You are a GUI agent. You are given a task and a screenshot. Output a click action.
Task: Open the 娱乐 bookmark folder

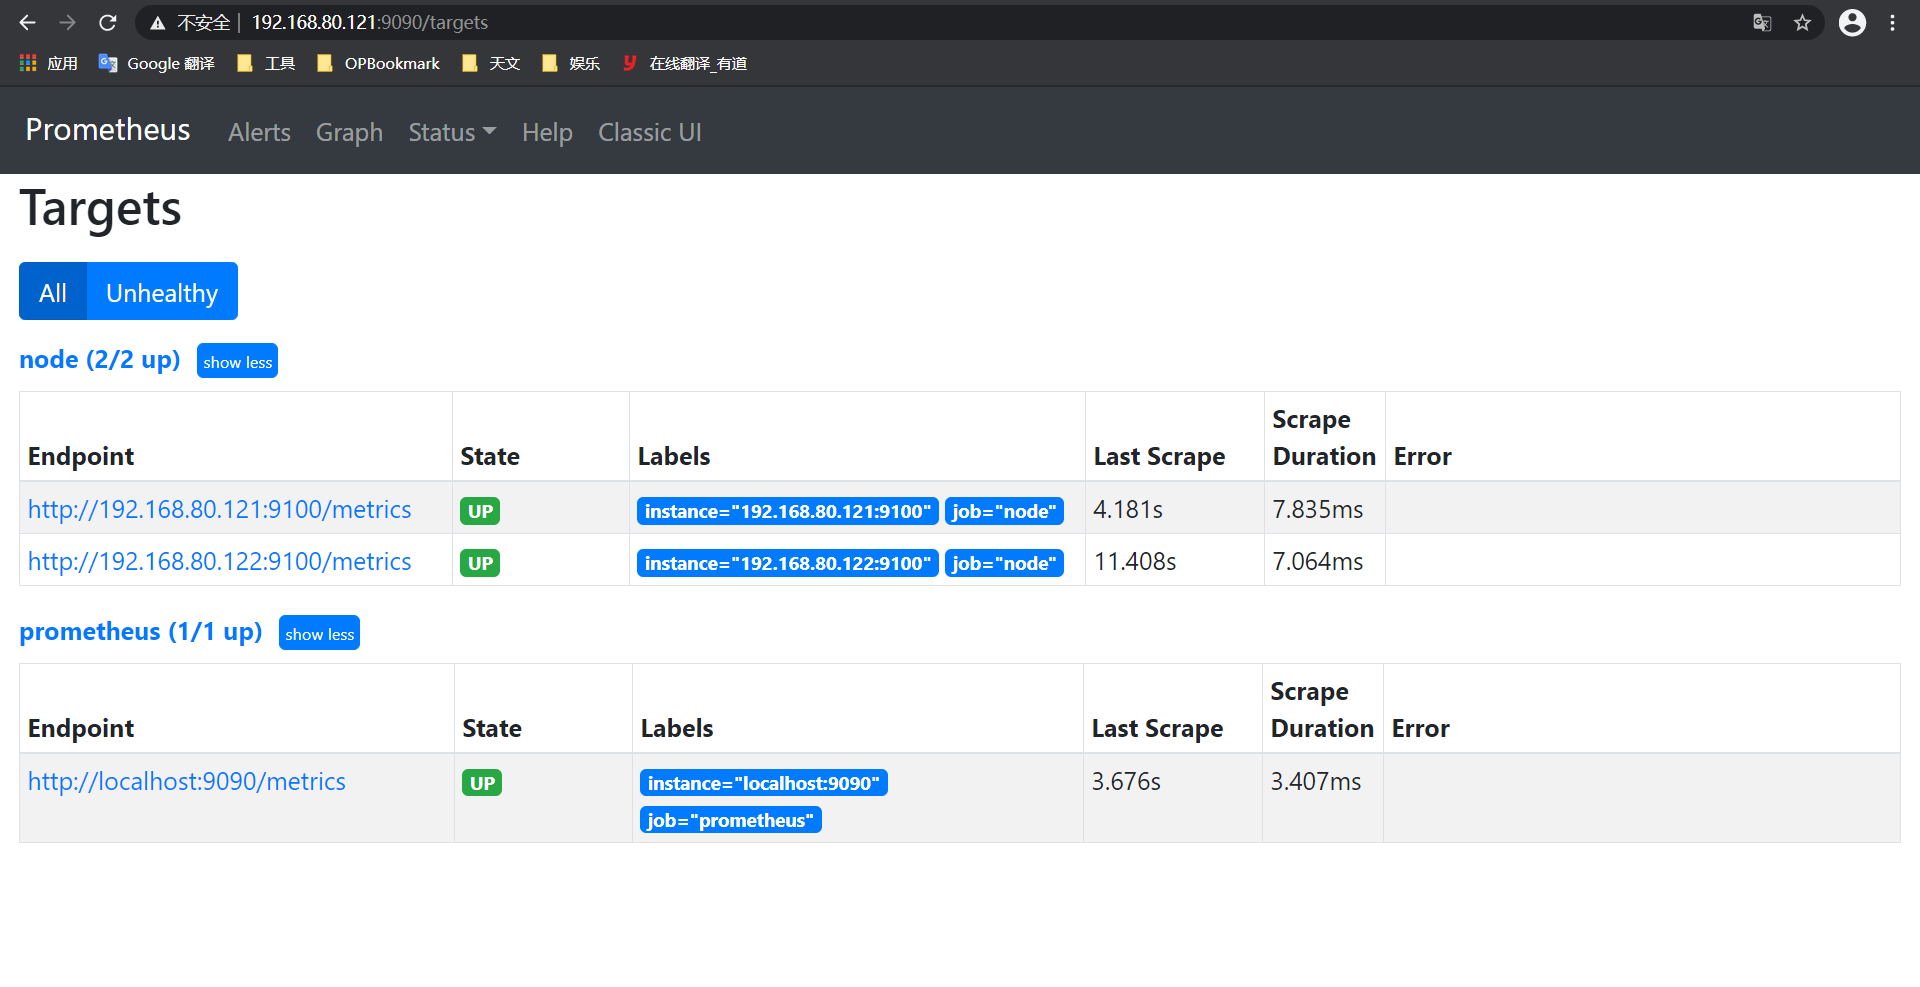[571, 63]
